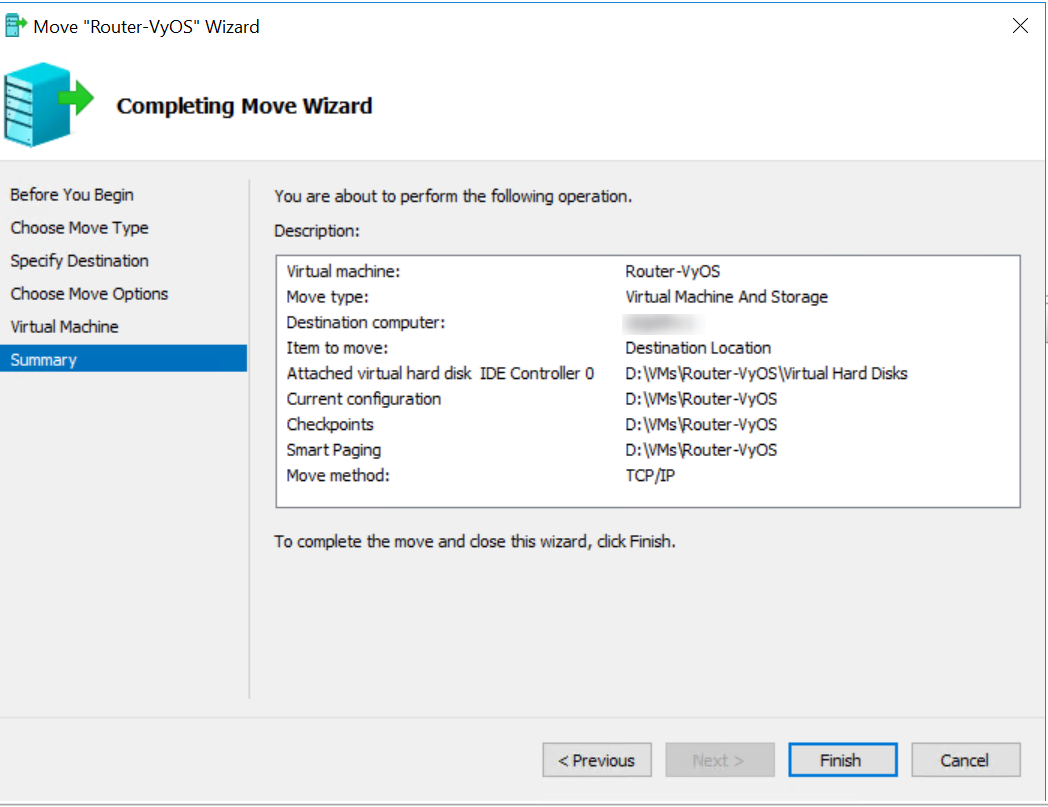Close the Move Router-VyOS wizard window
The width and height of the screenshot is (1048, 807).
pos(1020,26)
